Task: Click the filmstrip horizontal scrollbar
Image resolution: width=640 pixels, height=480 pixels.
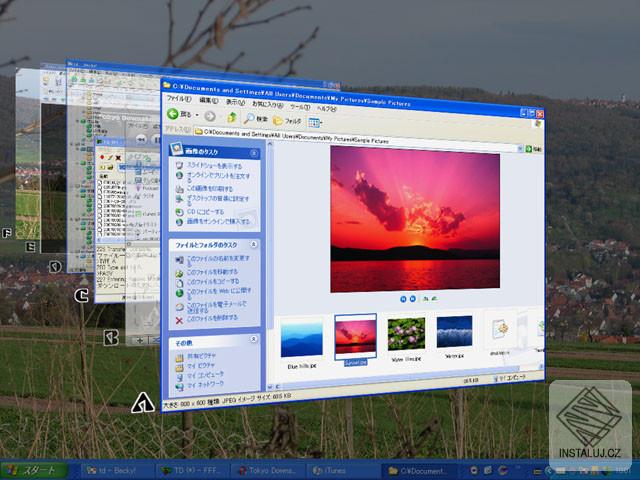Action: [408, 378]
